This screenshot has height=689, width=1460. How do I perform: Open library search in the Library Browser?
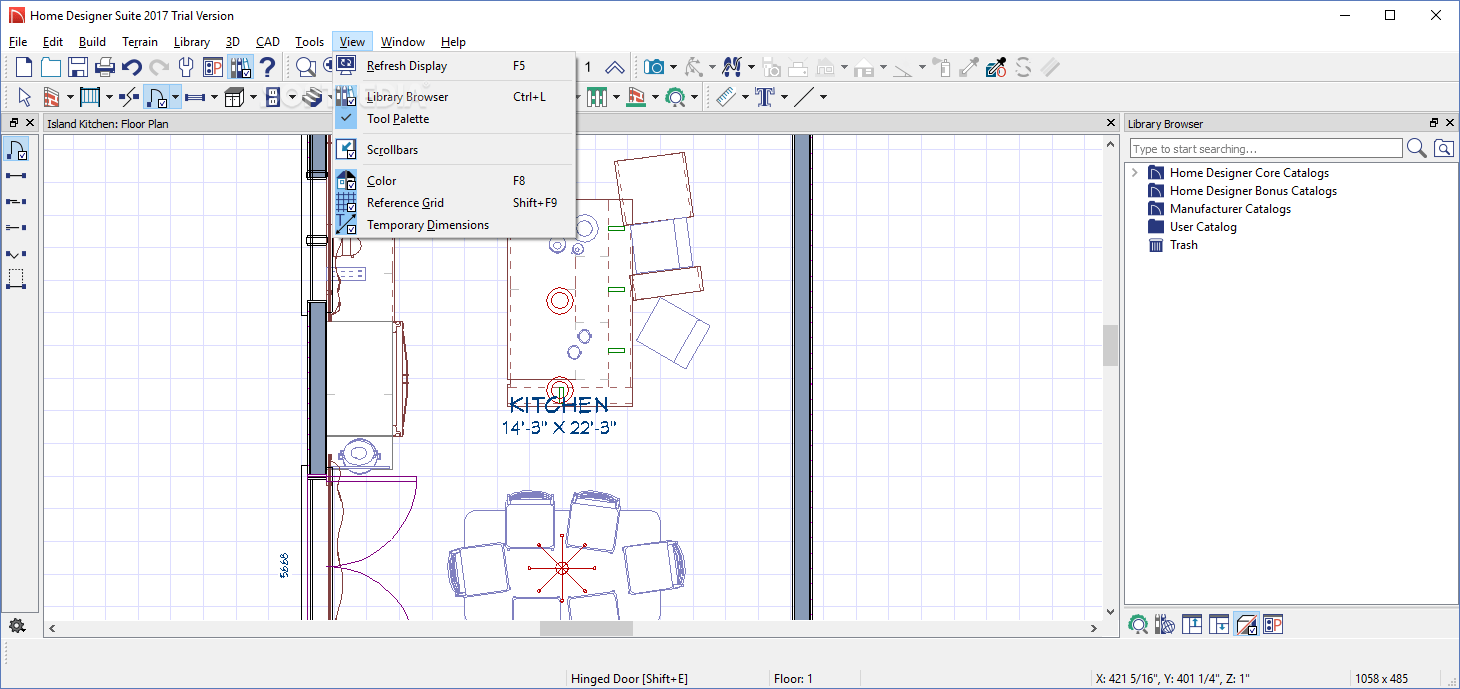[1417, 147]
